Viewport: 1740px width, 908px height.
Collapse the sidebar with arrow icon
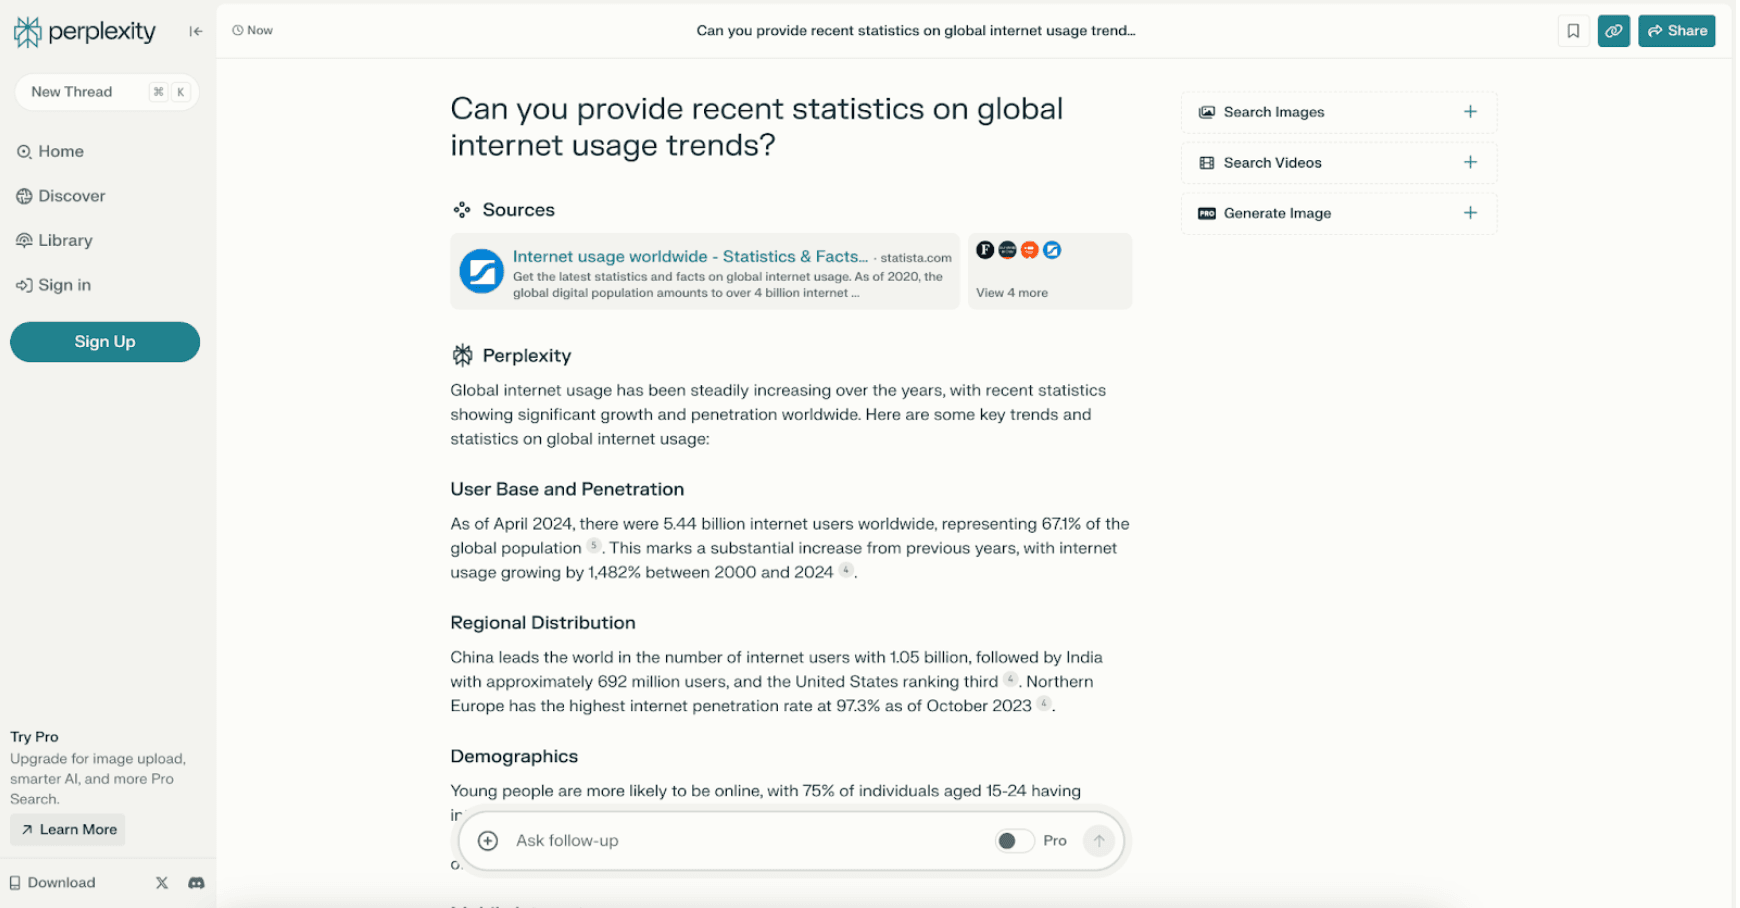196,31
